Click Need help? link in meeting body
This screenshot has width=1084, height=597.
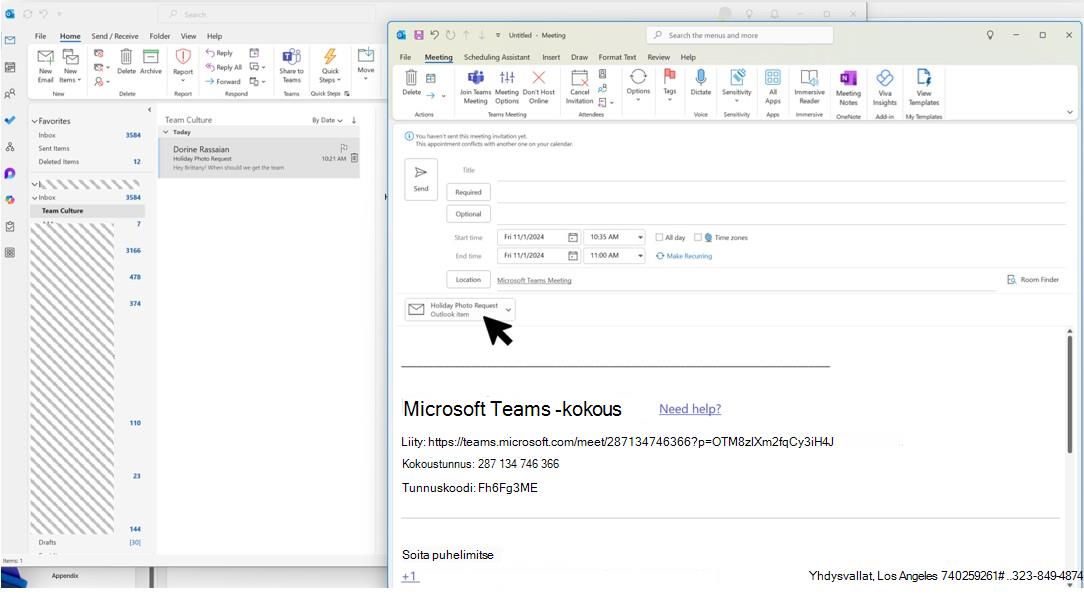coord(690,409)
